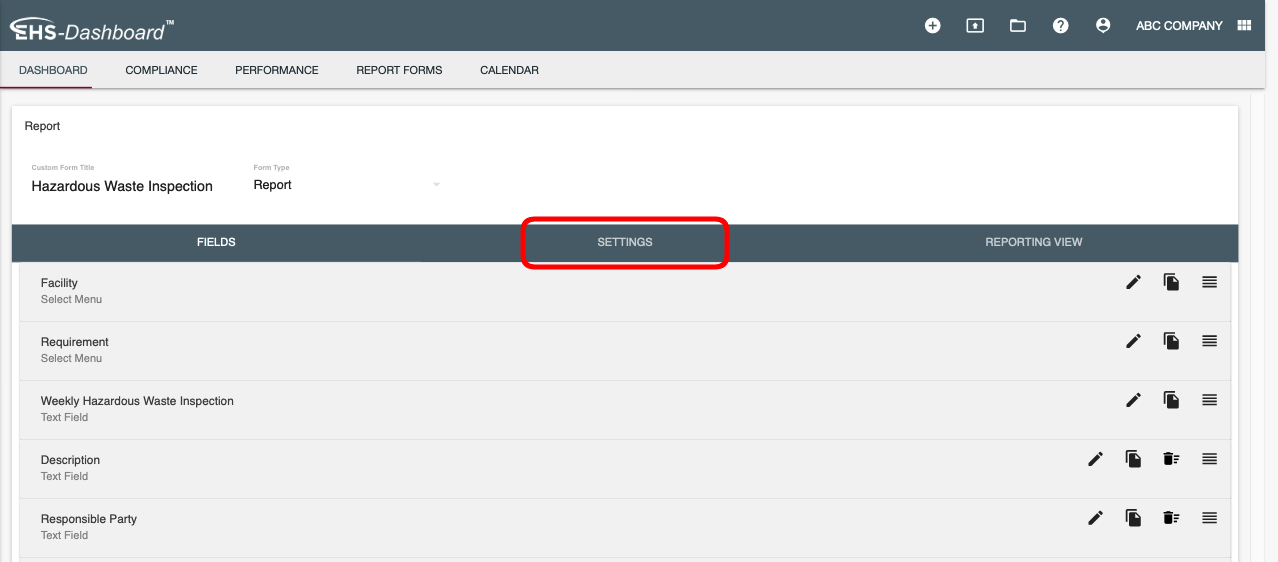Go to Report Forms in navigation
1278x562 pixels.
(399, 70)
